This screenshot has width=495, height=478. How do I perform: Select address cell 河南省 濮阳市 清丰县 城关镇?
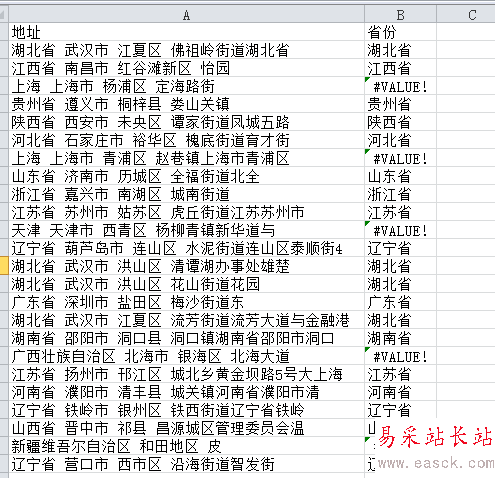pos(186,392)
